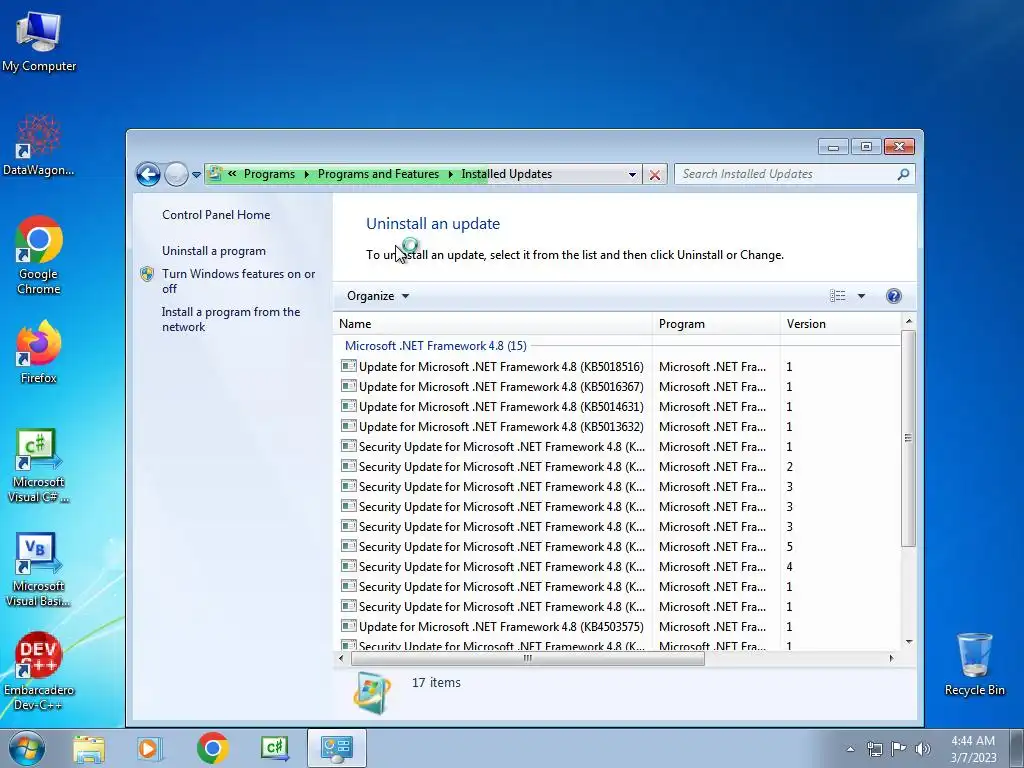1024x768 pixels.
Task: Open Chrome from the taskbar
Action: (212, 748)
